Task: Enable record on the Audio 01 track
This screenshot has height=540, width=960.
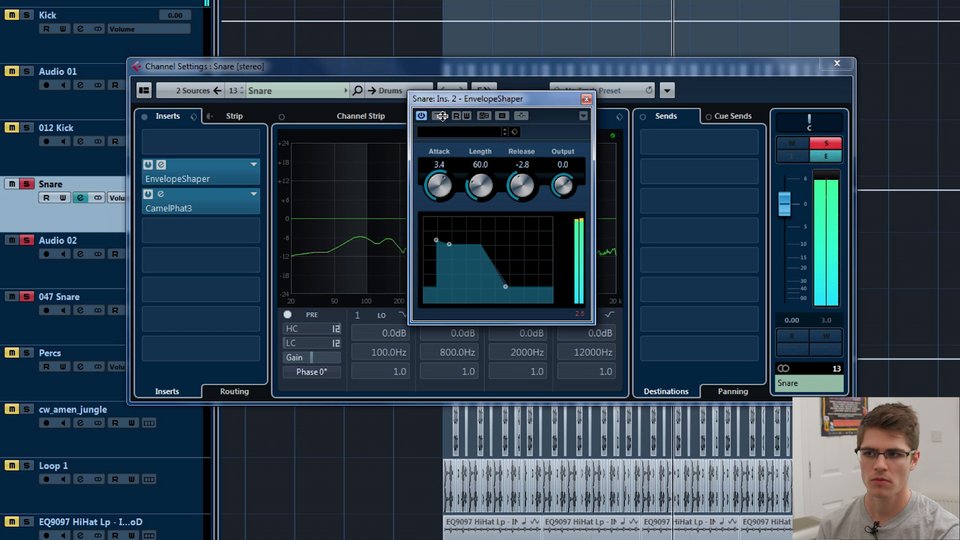Action: (x=46, y=85)
